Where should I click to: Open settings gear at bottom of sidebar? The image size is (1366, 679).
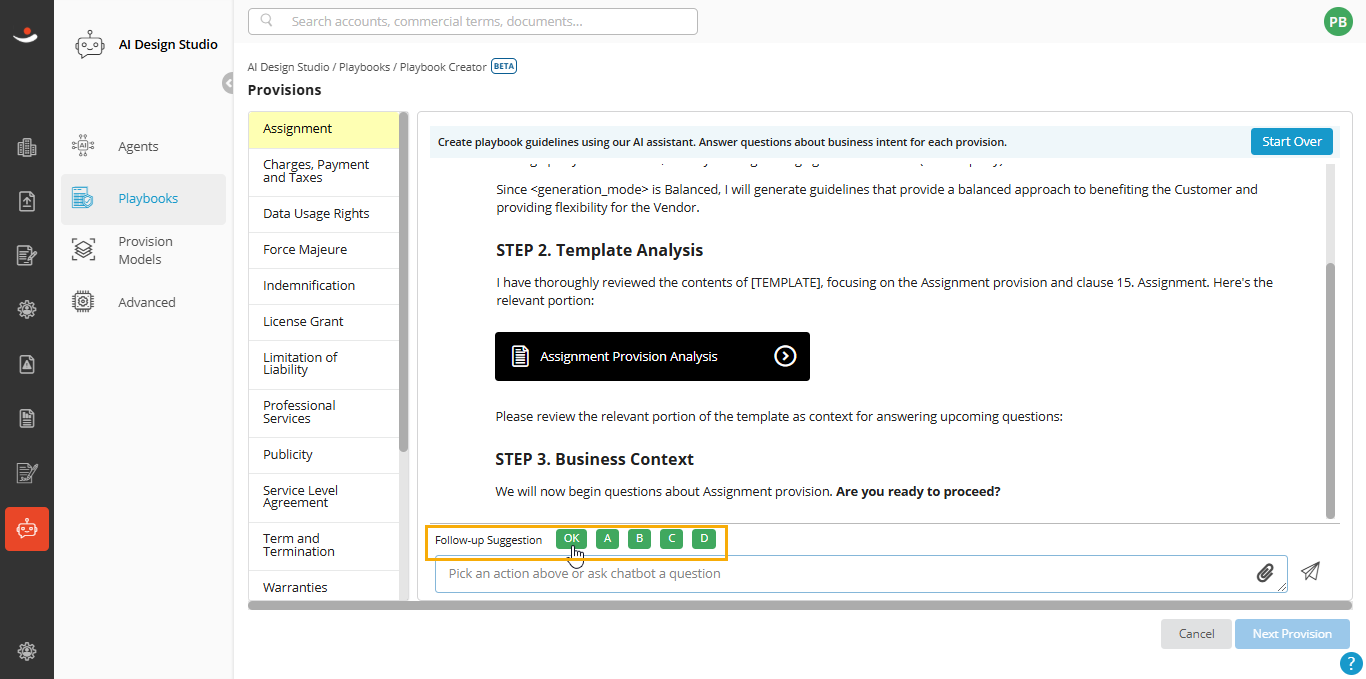27,651
